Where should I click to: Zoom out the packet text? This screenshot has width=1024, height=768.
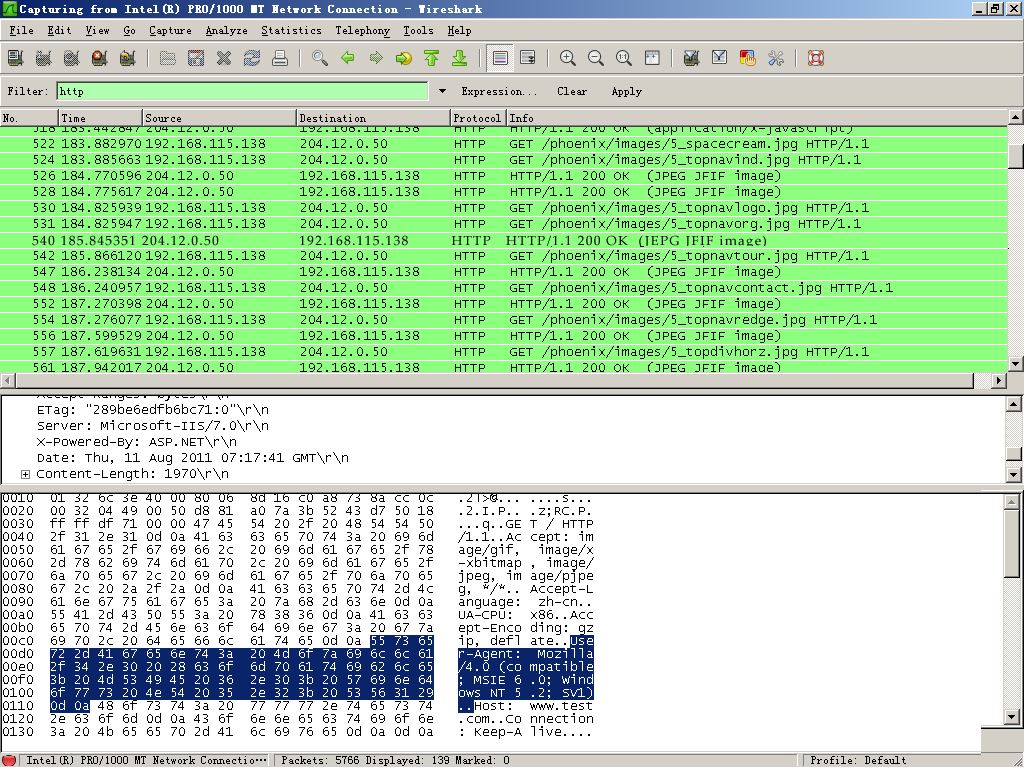[x=596, y=58]
